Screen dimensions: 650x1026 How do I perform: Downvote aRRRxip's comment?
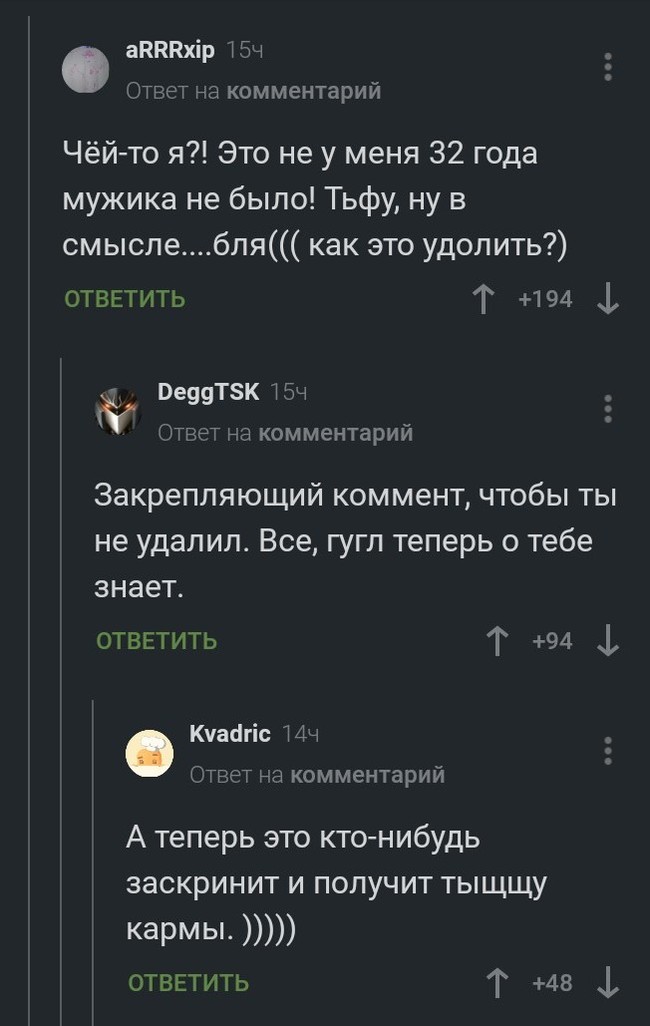607,298
